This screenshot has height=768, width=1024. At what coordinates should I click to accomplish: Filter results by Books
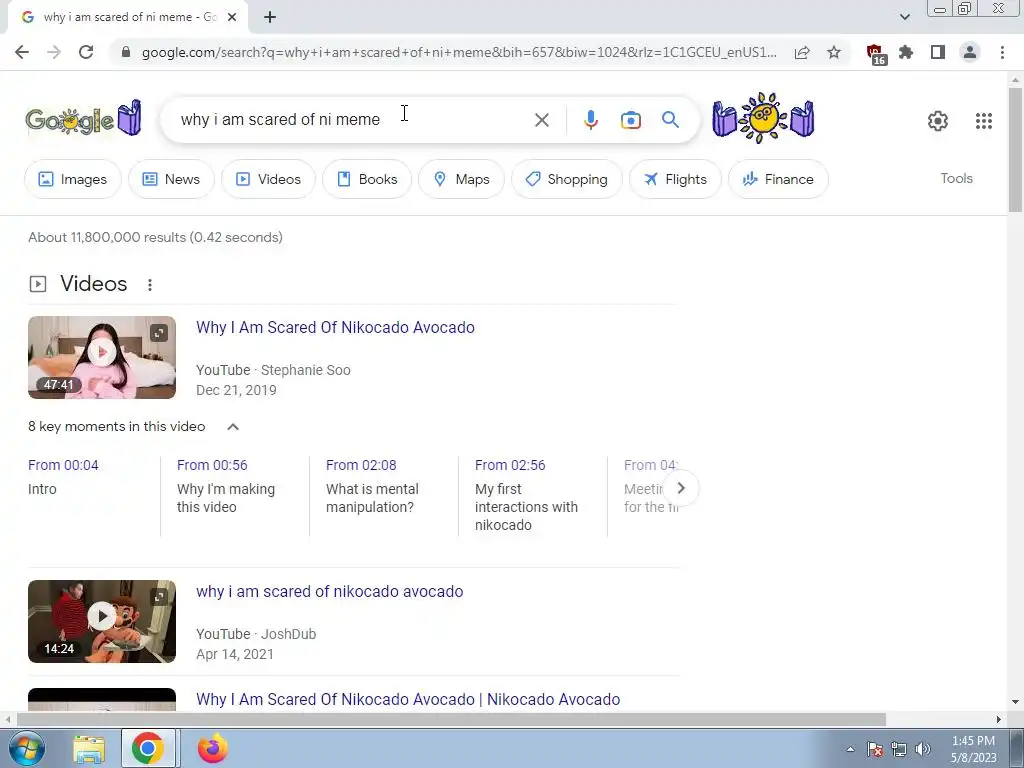pos(367,179)
